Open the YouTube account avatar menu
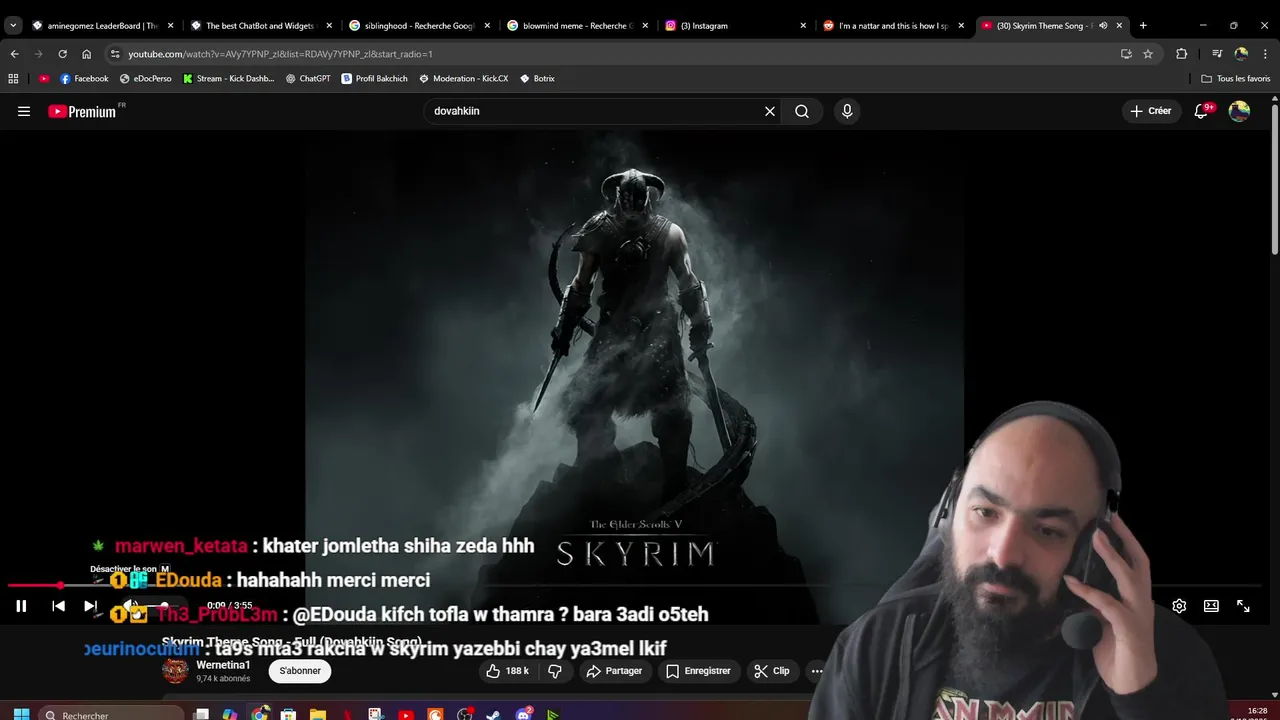Viewport: 1280px width, 720px height. (1239, 111)
